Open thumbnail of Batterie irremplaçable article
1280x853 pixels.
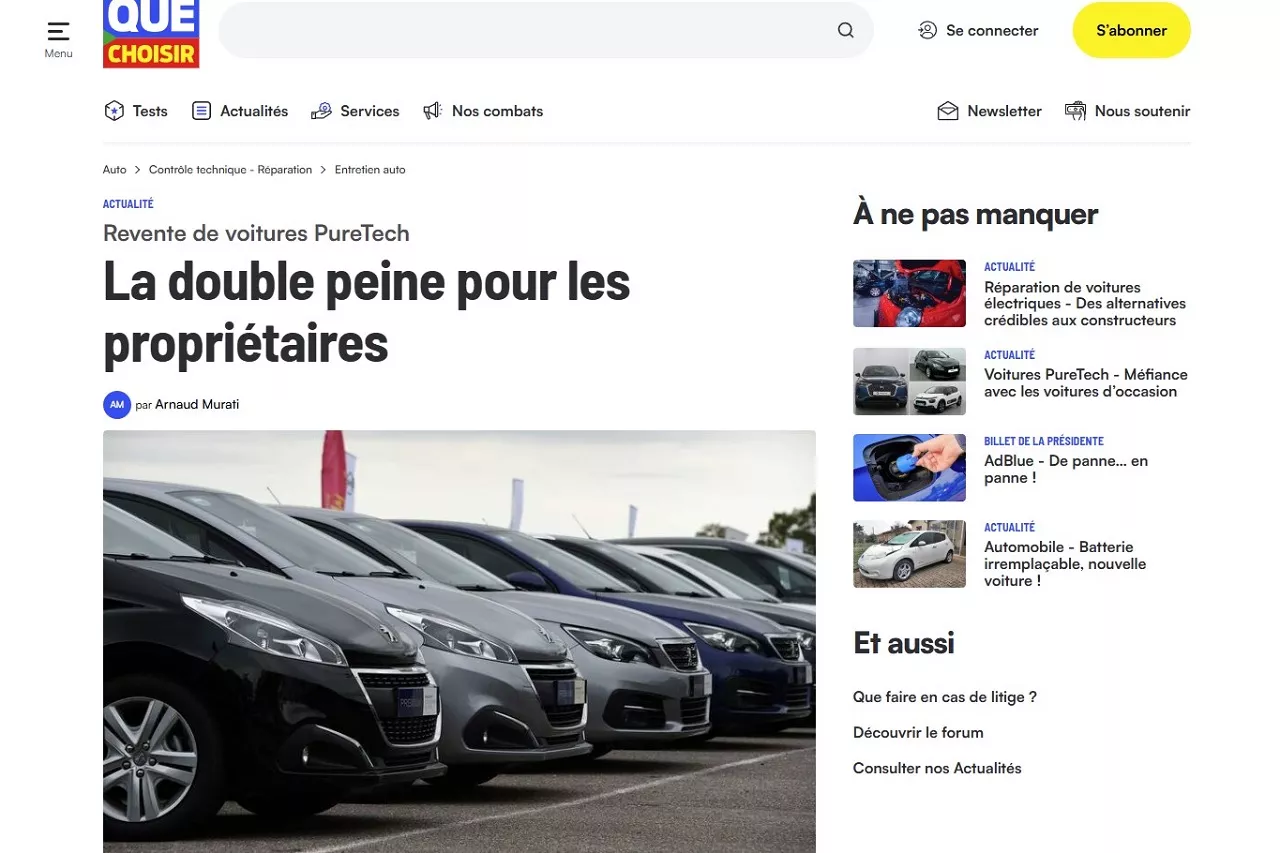click(909, 553)
